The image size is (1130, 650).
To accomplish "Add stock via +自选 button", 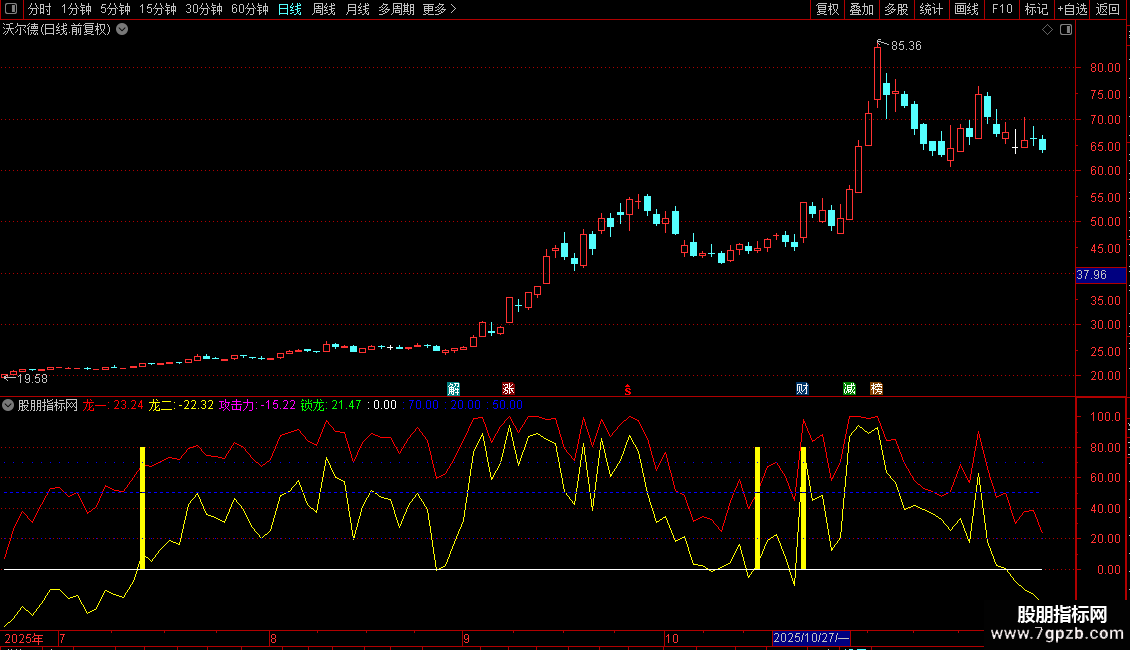I will tap(1072, 9).
